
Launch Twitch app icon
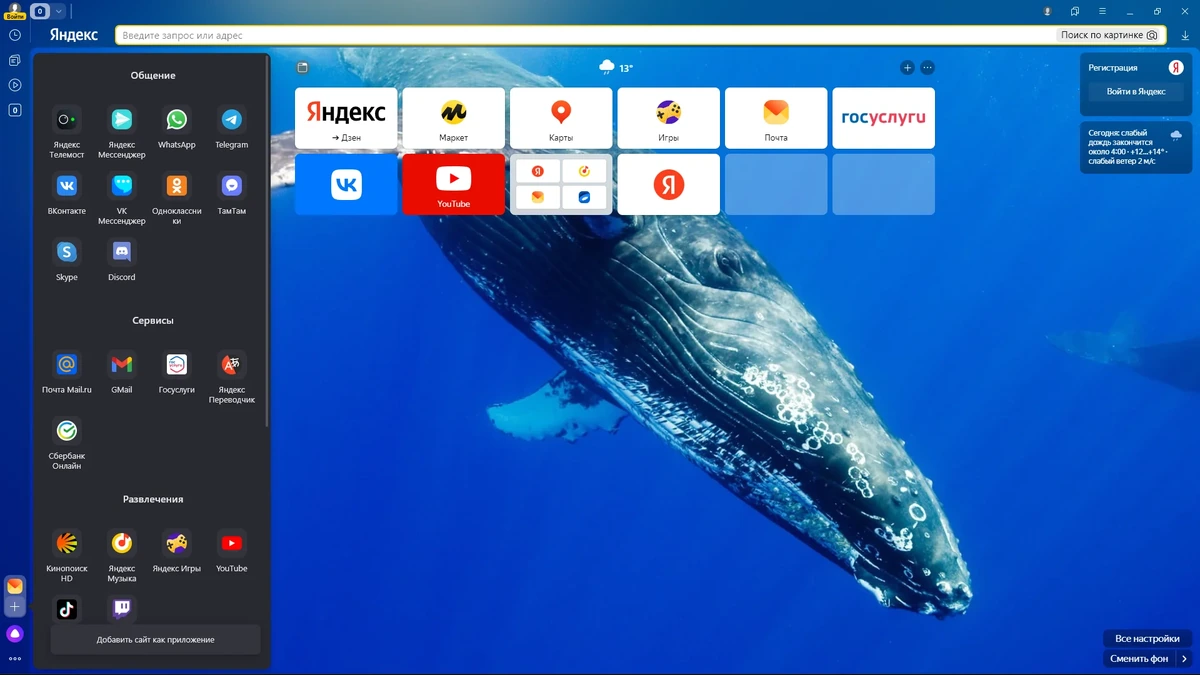122,609
